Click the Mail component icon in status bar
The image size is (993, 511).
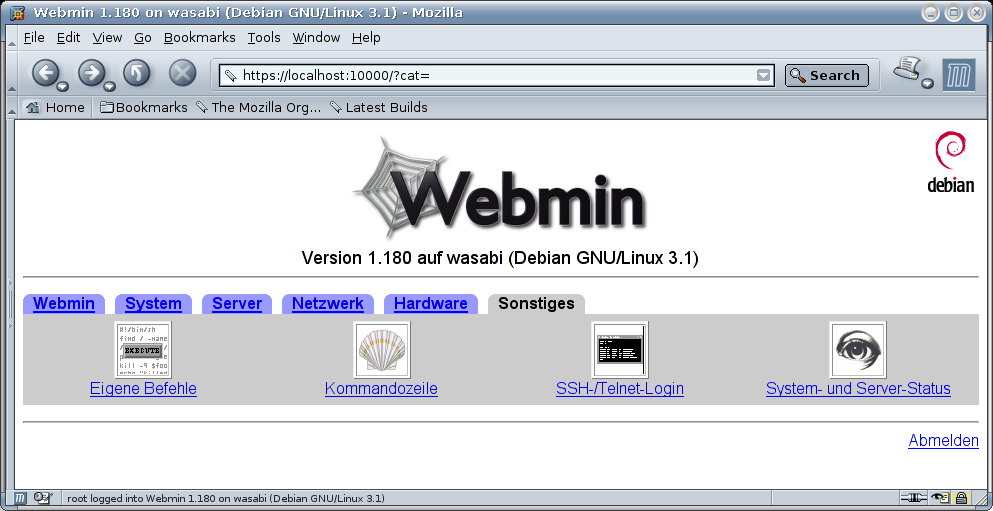43,498
